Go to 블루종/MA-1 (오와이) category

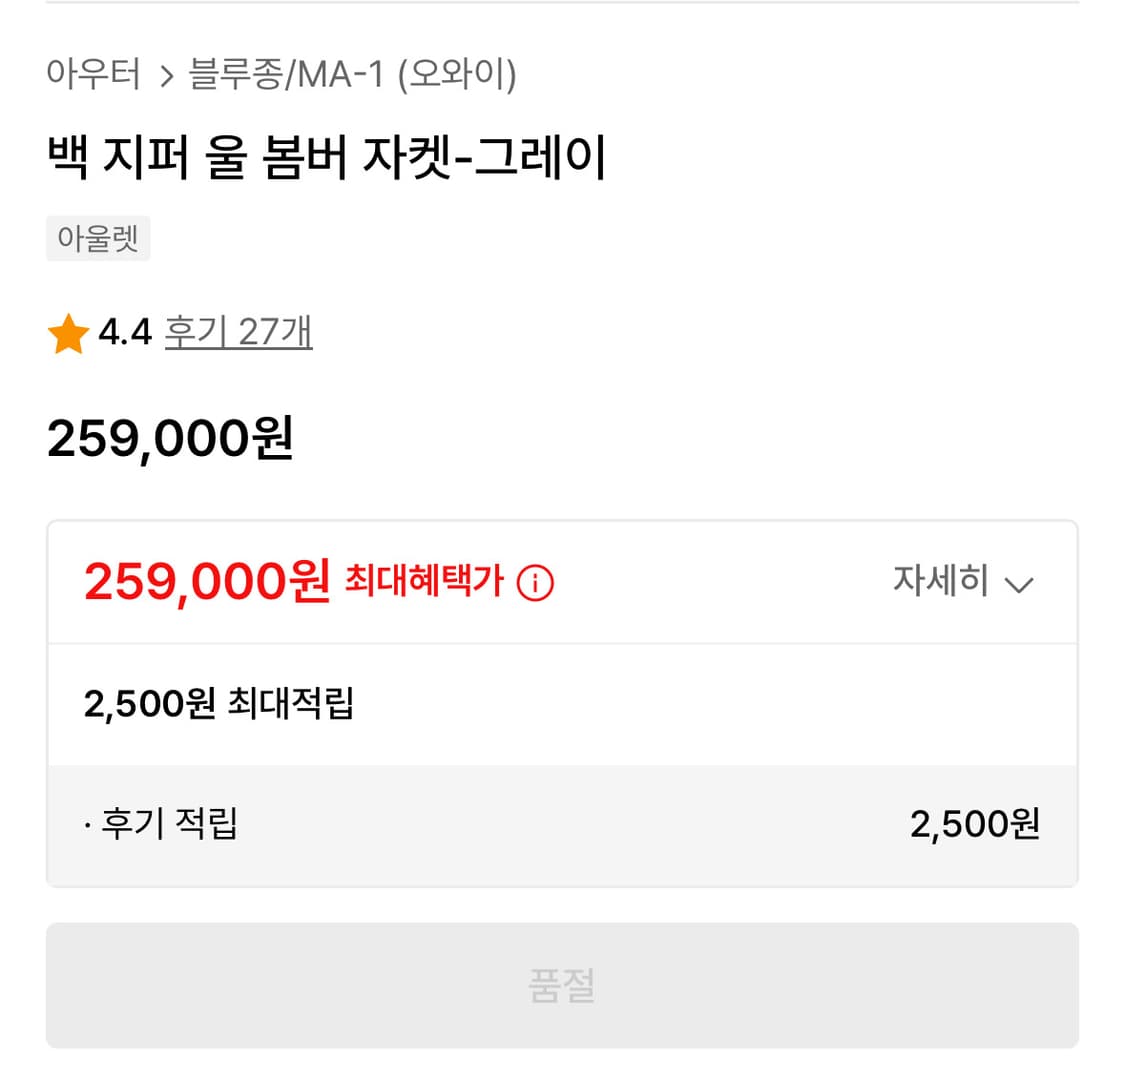pos(352,75)
